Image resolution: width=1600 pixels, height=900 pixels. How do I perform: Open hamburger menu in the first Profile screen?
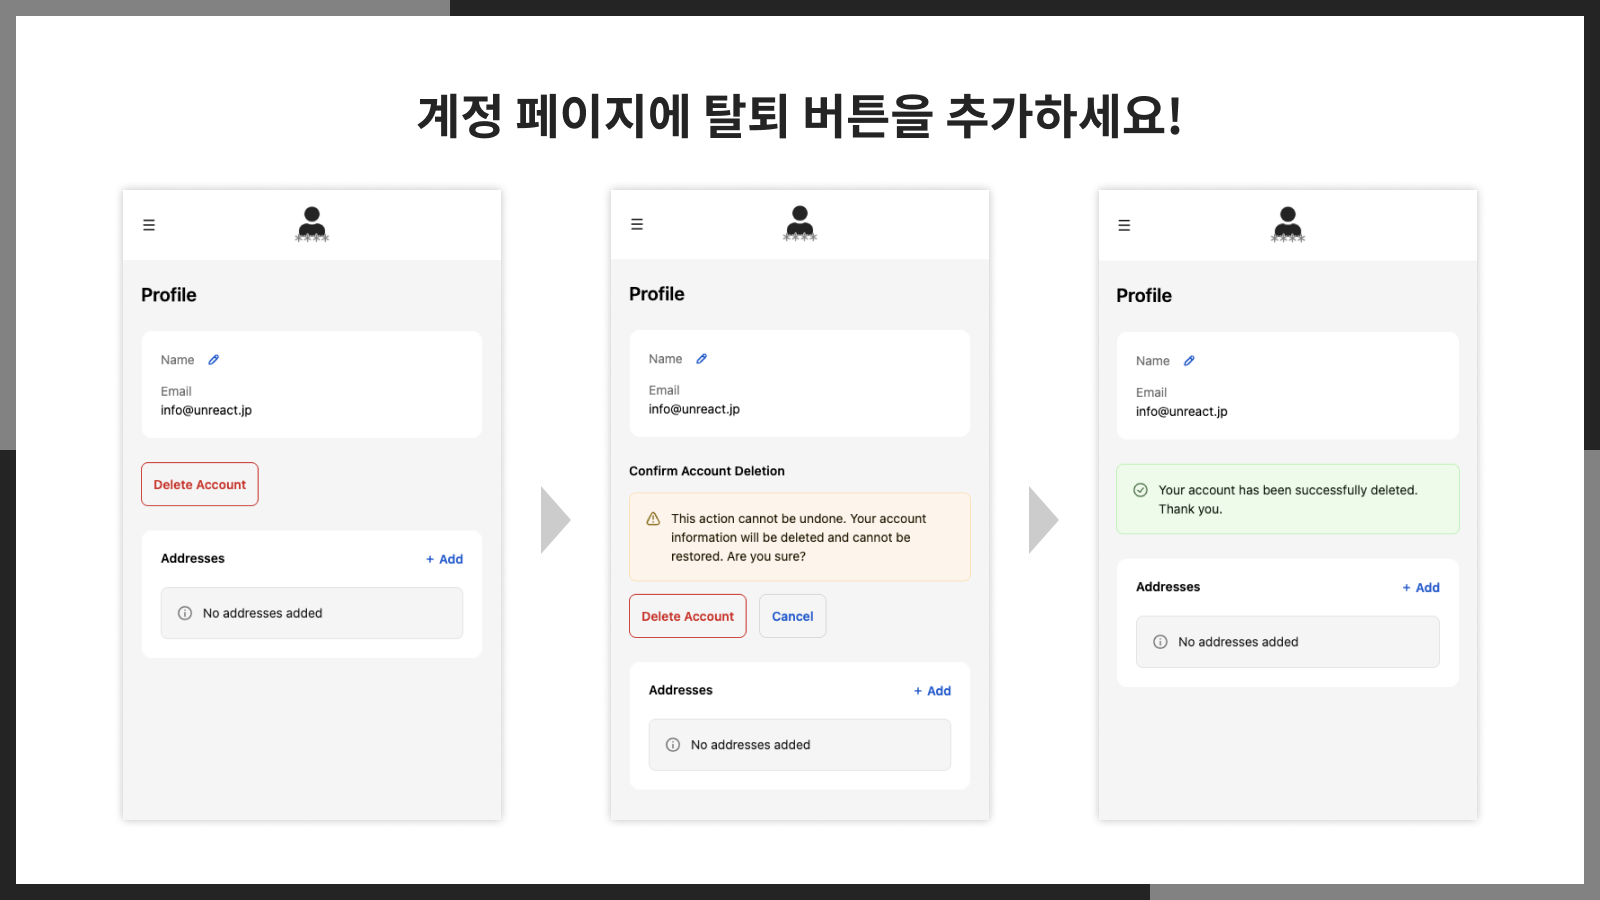point(149,225)
